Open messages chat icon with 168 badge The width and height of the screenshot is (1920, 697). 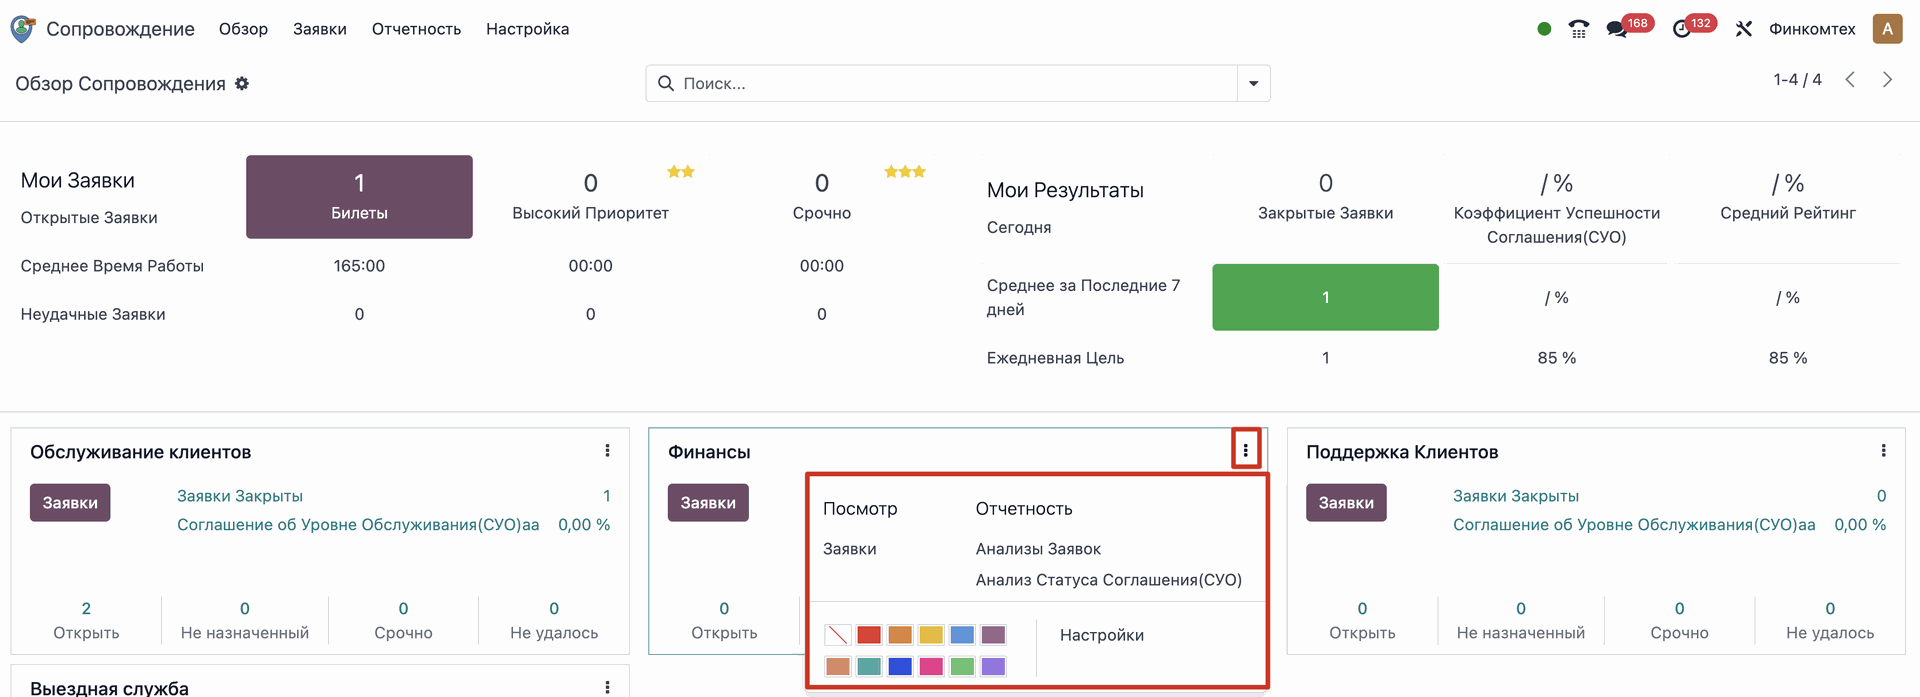tap(1617, 29)
